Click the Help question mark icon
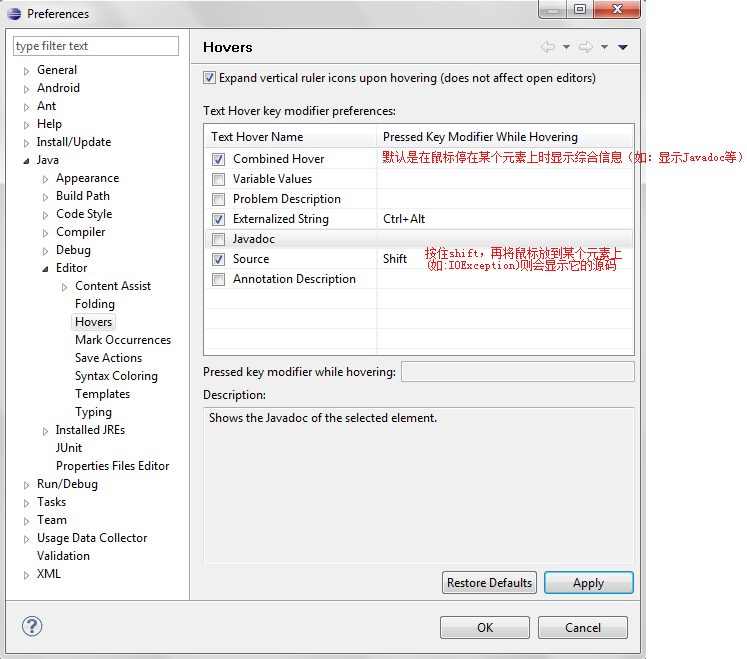The image size is (747, 659). click(x=32, y=626)
